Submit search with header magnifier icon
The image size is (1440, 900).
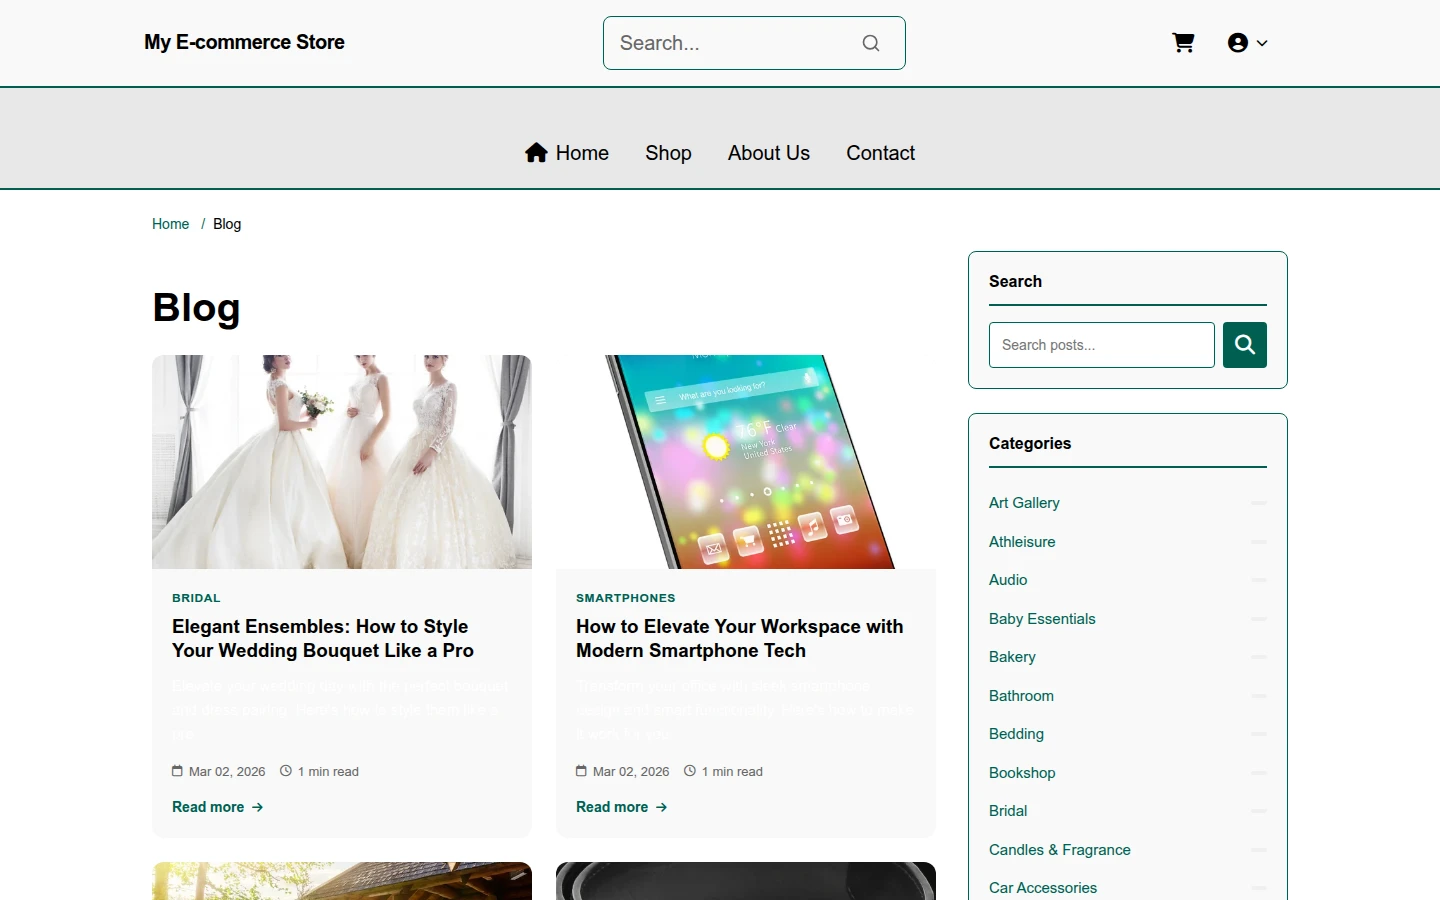coord(871,43)
